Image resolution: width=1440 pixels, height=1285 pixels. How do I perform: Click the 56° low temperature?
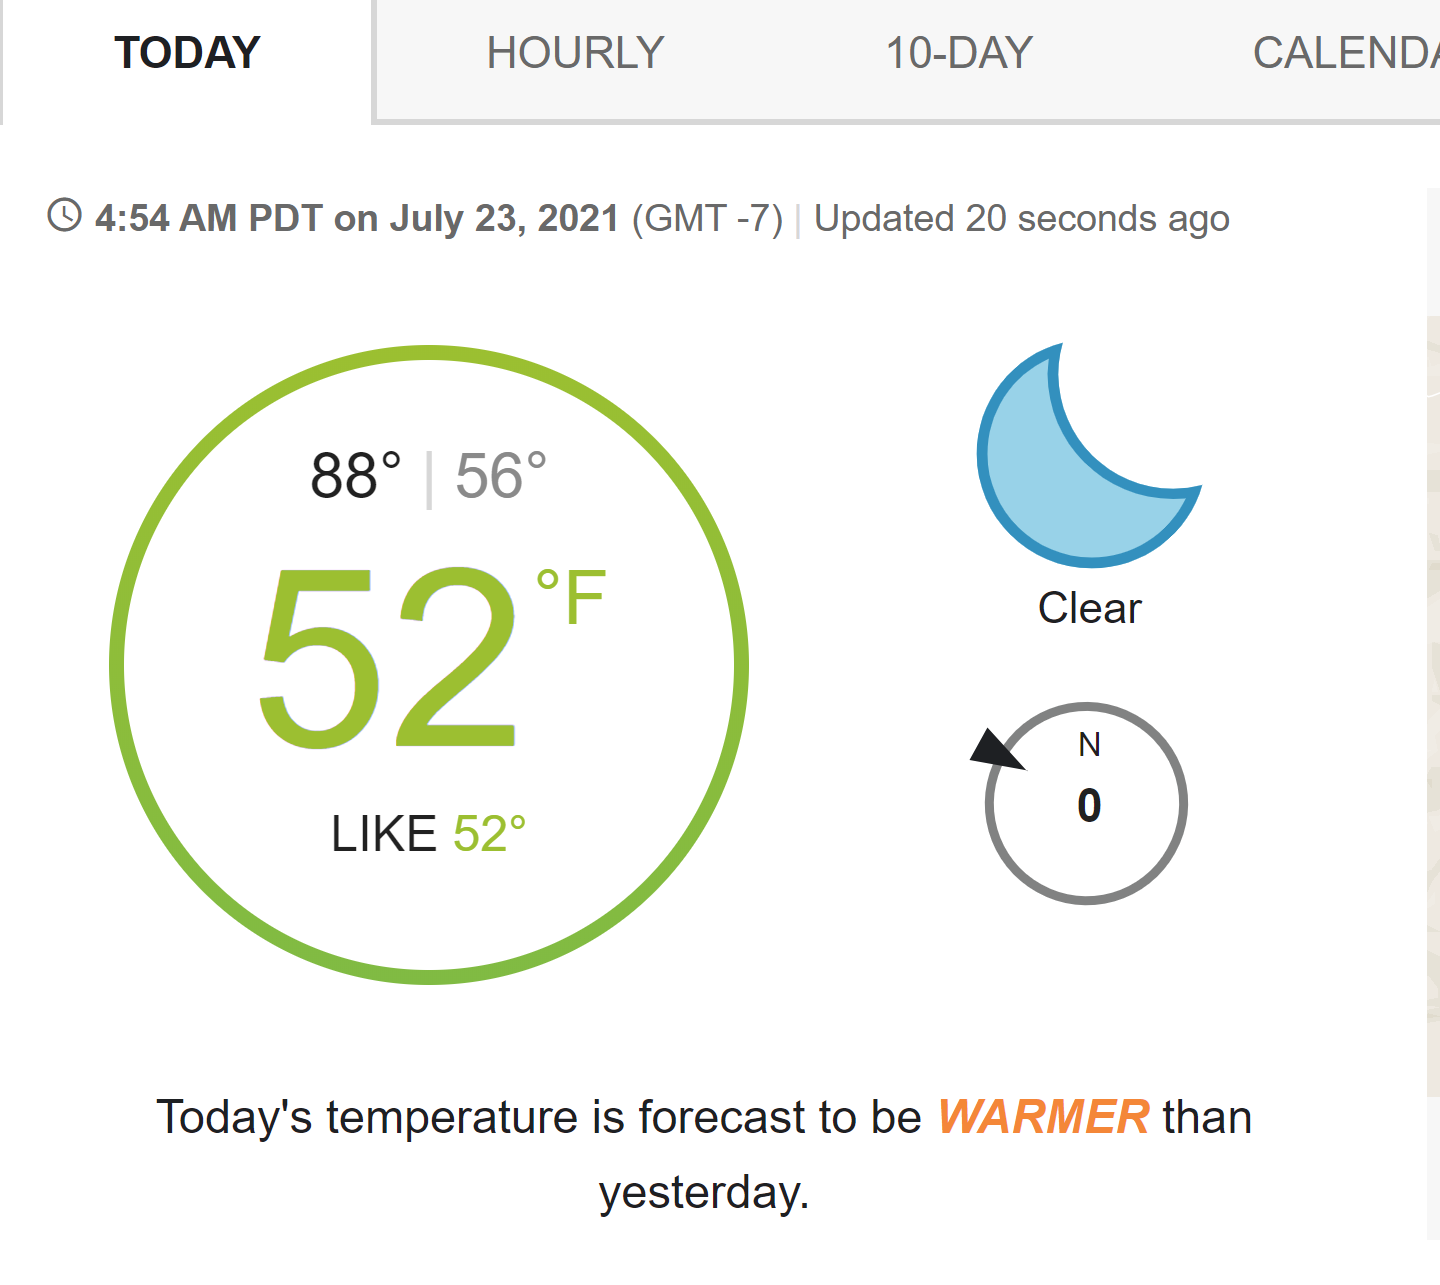coord(501,476)
